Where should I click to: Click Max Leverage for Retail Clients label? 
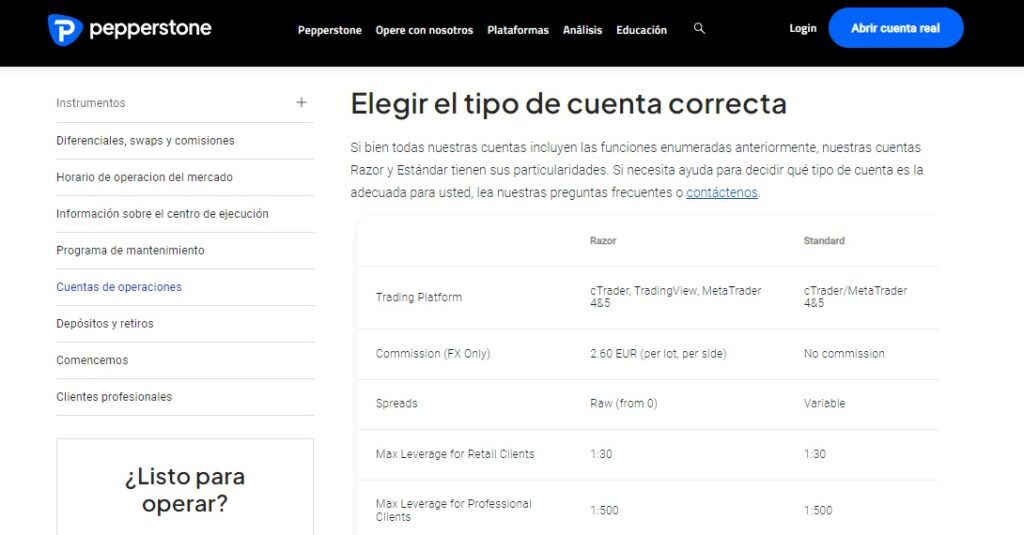455,454
